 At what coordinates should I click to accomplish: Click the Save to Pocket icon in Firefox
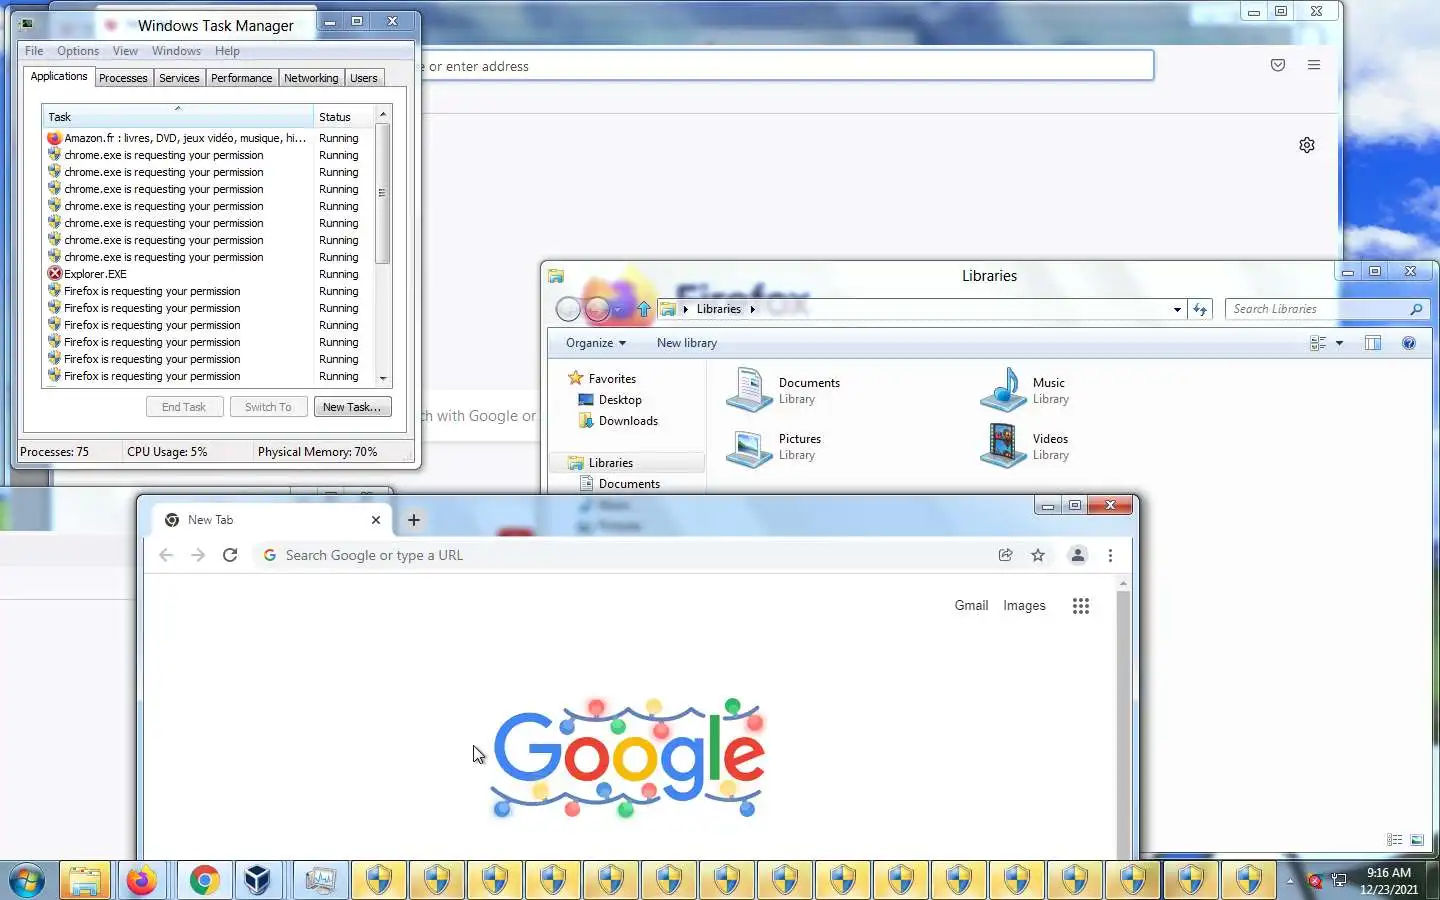click(x=1278, y=65)
